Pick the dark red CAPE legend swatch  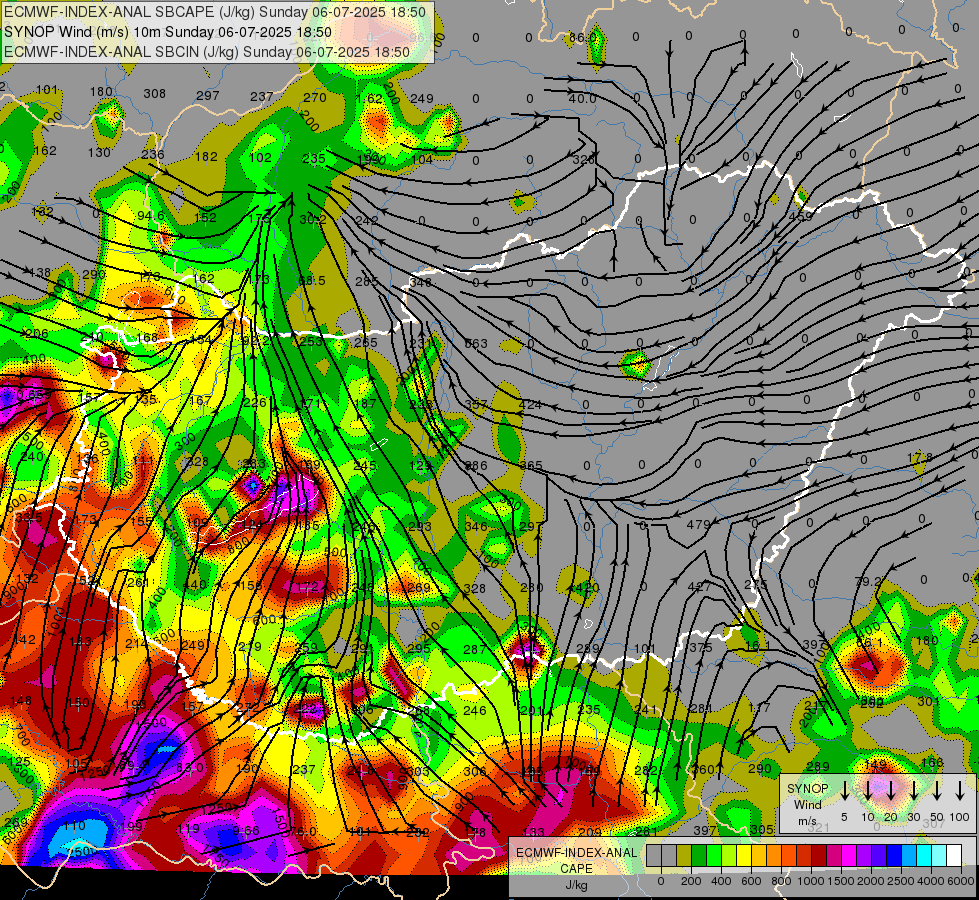(x=819, y=855)
